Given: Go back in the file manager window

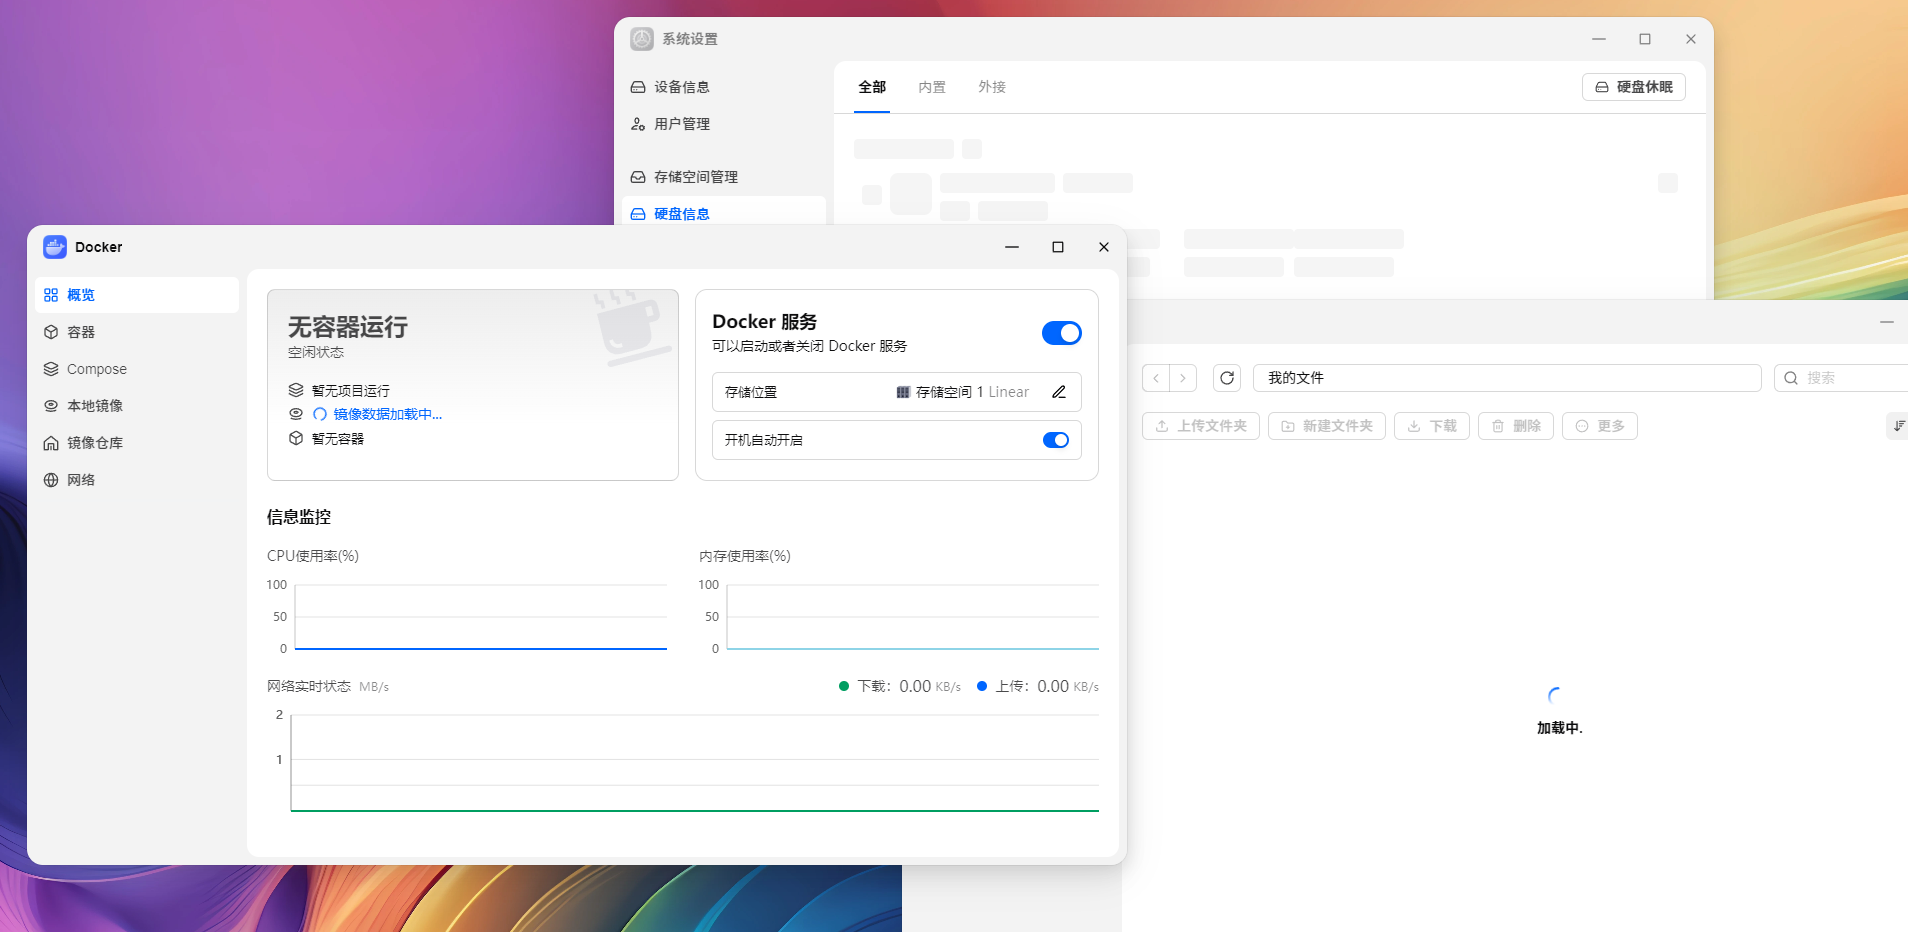Looking at the screenshot, I should (x=1156, y=378).
